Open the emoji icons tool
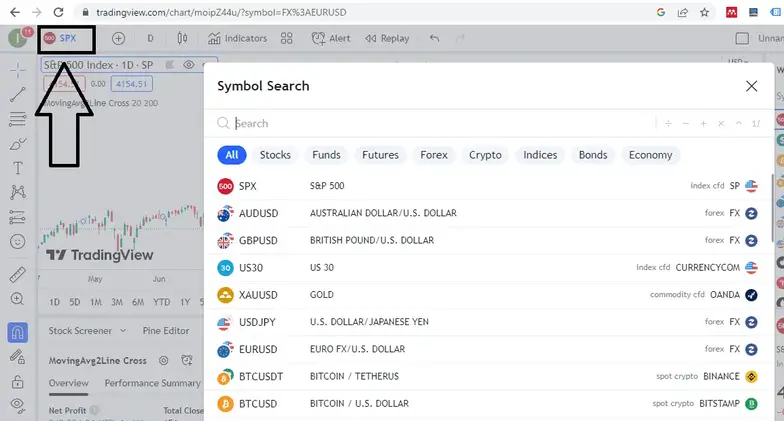Viewport: 784px width, 421px height. coord(17,241)
